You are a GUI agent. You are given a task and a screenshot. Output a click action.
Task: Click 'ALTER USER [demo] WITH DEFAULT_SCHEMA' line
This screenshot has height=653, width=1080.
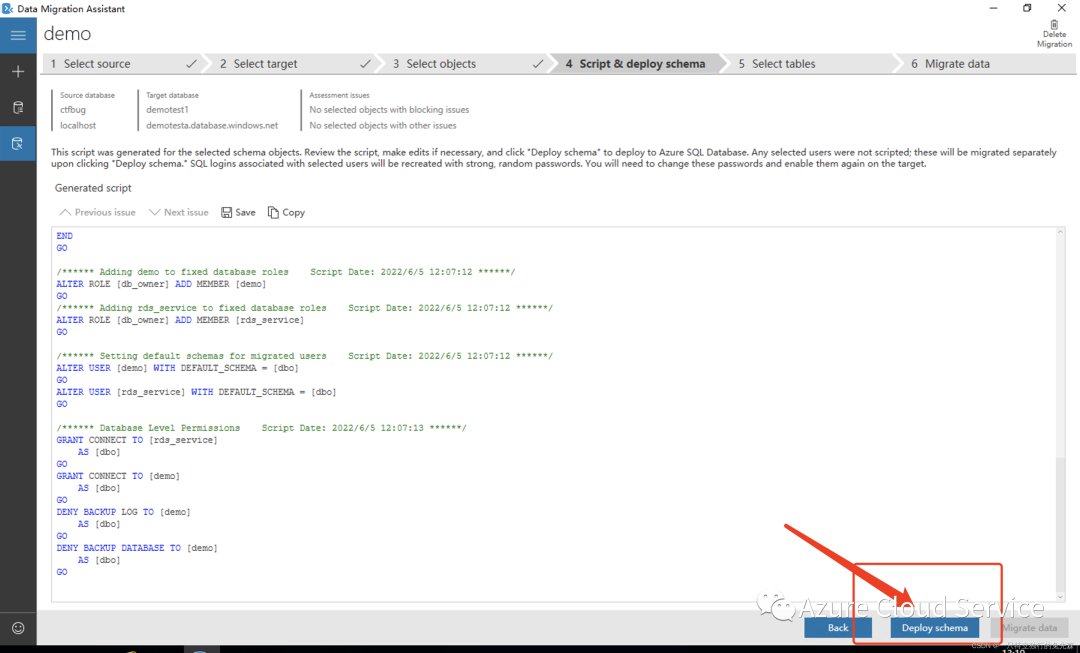click(x=178, y=368)
